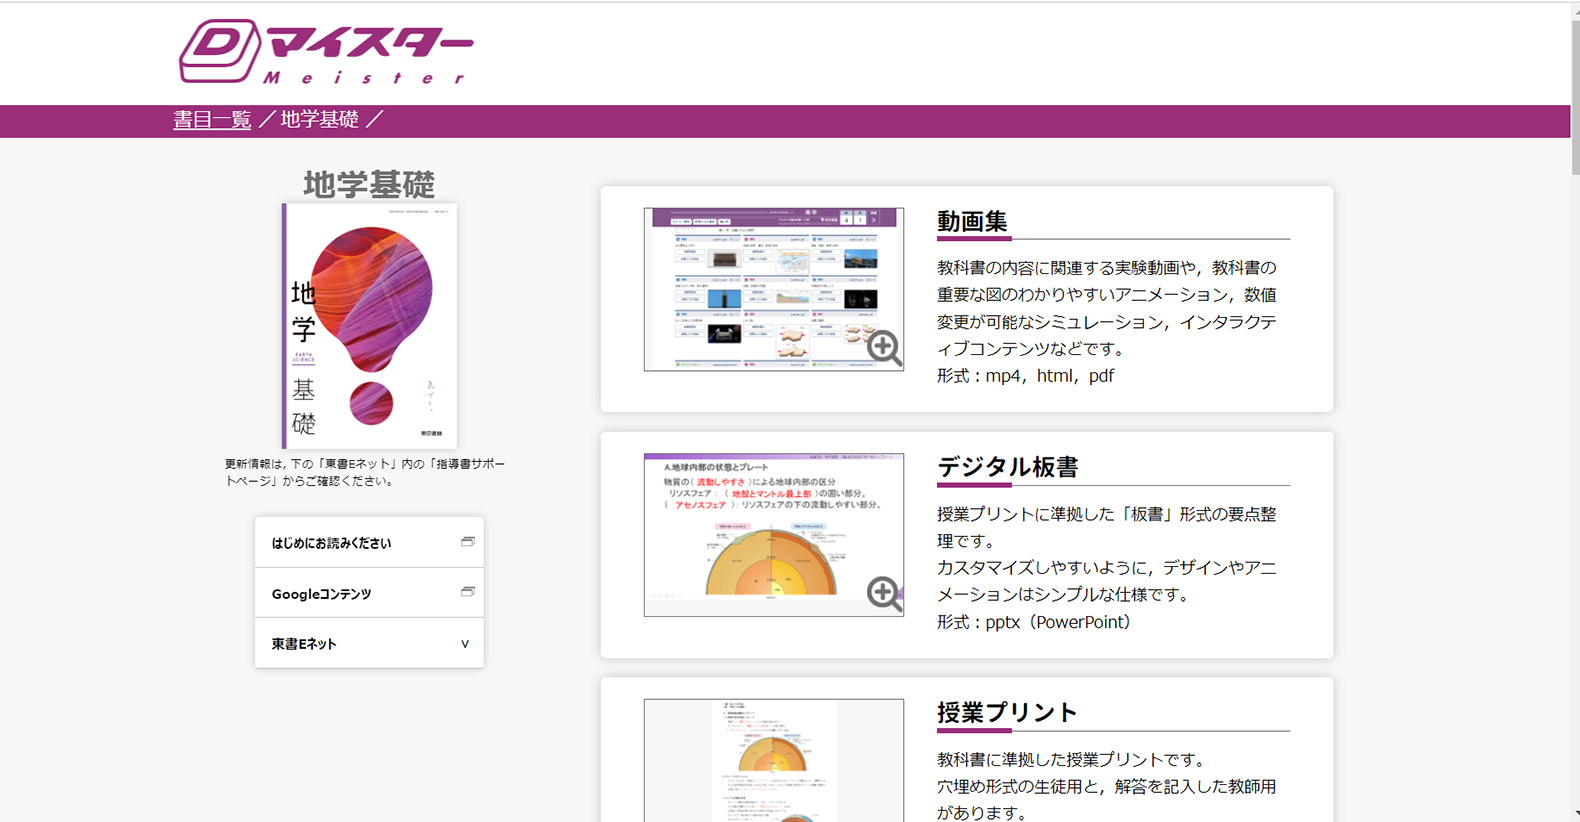Click new-window icon beside Googleコンテンツ
Screen dimensions: 1580x822
tap(467, 592)
